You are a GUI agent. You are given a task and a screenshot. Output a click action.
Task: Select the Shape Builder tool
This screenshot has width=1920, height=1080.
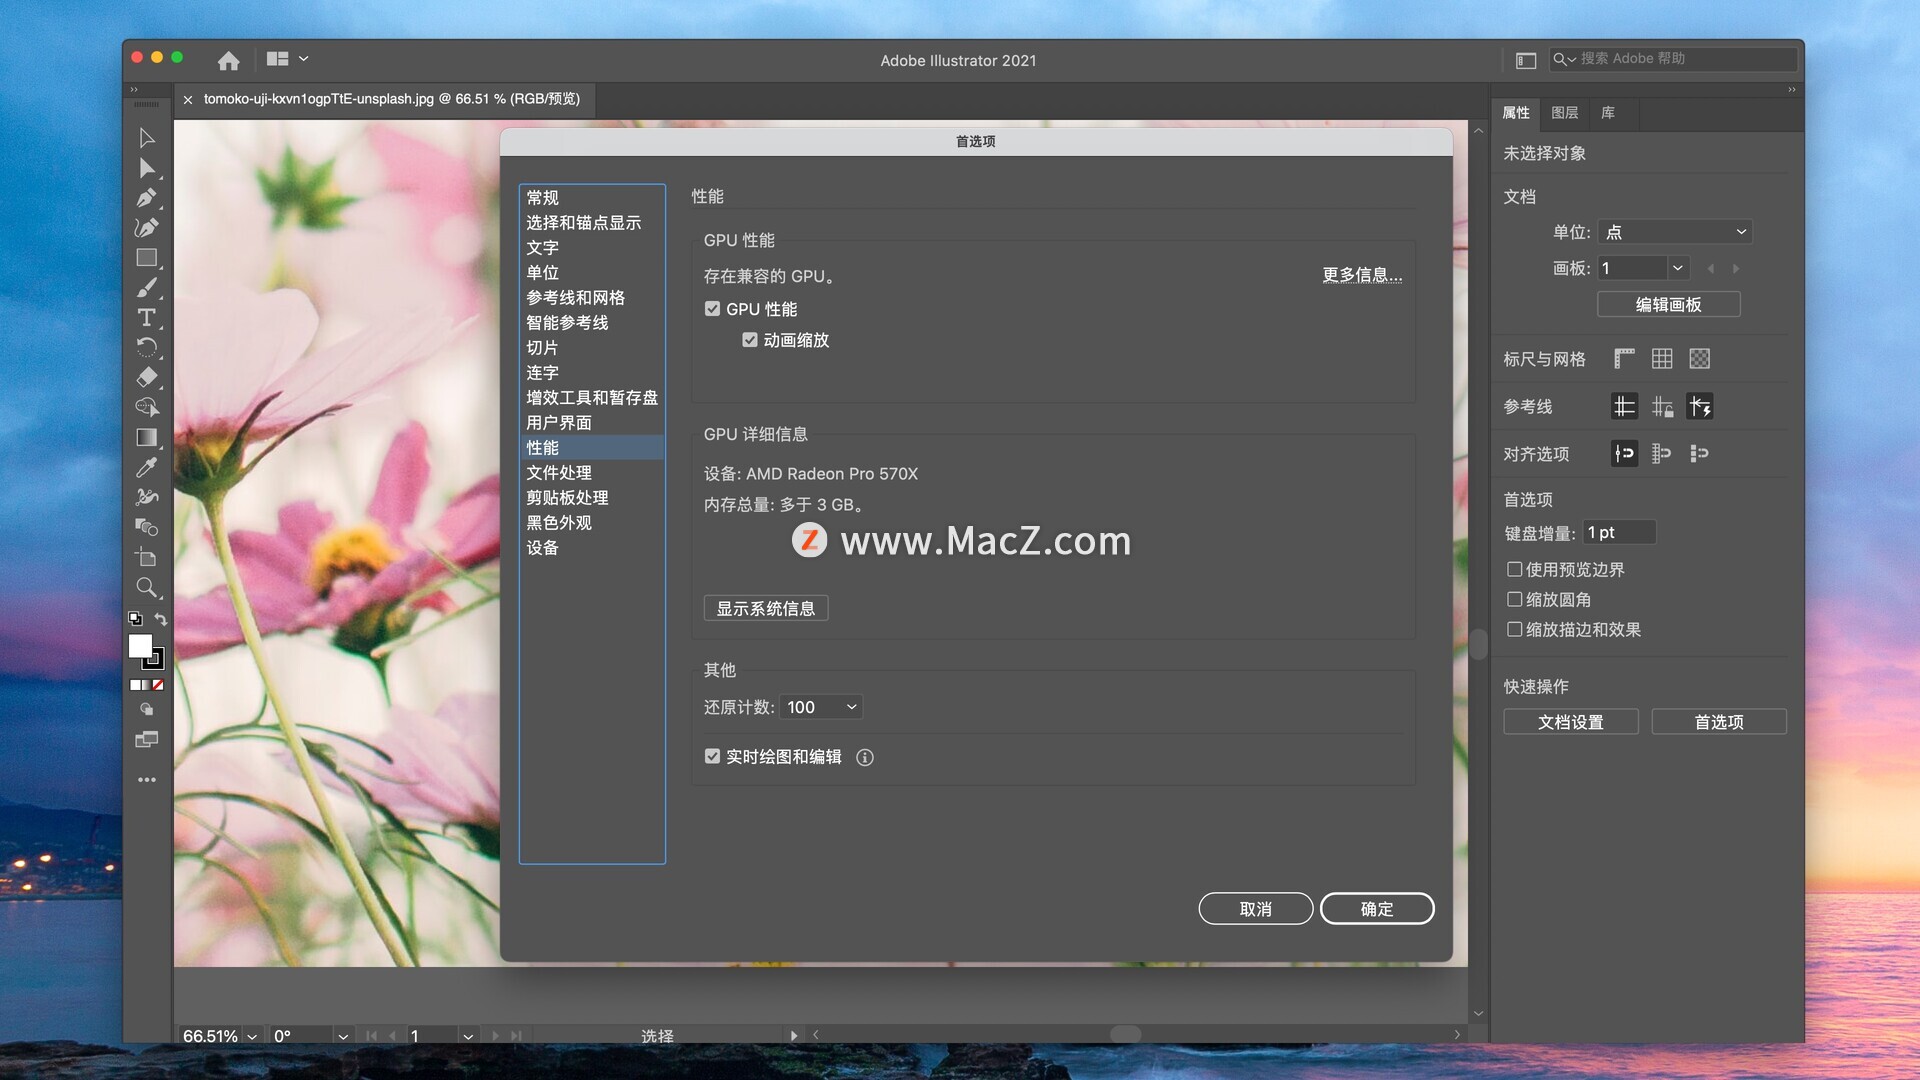[x=147, y=407]
